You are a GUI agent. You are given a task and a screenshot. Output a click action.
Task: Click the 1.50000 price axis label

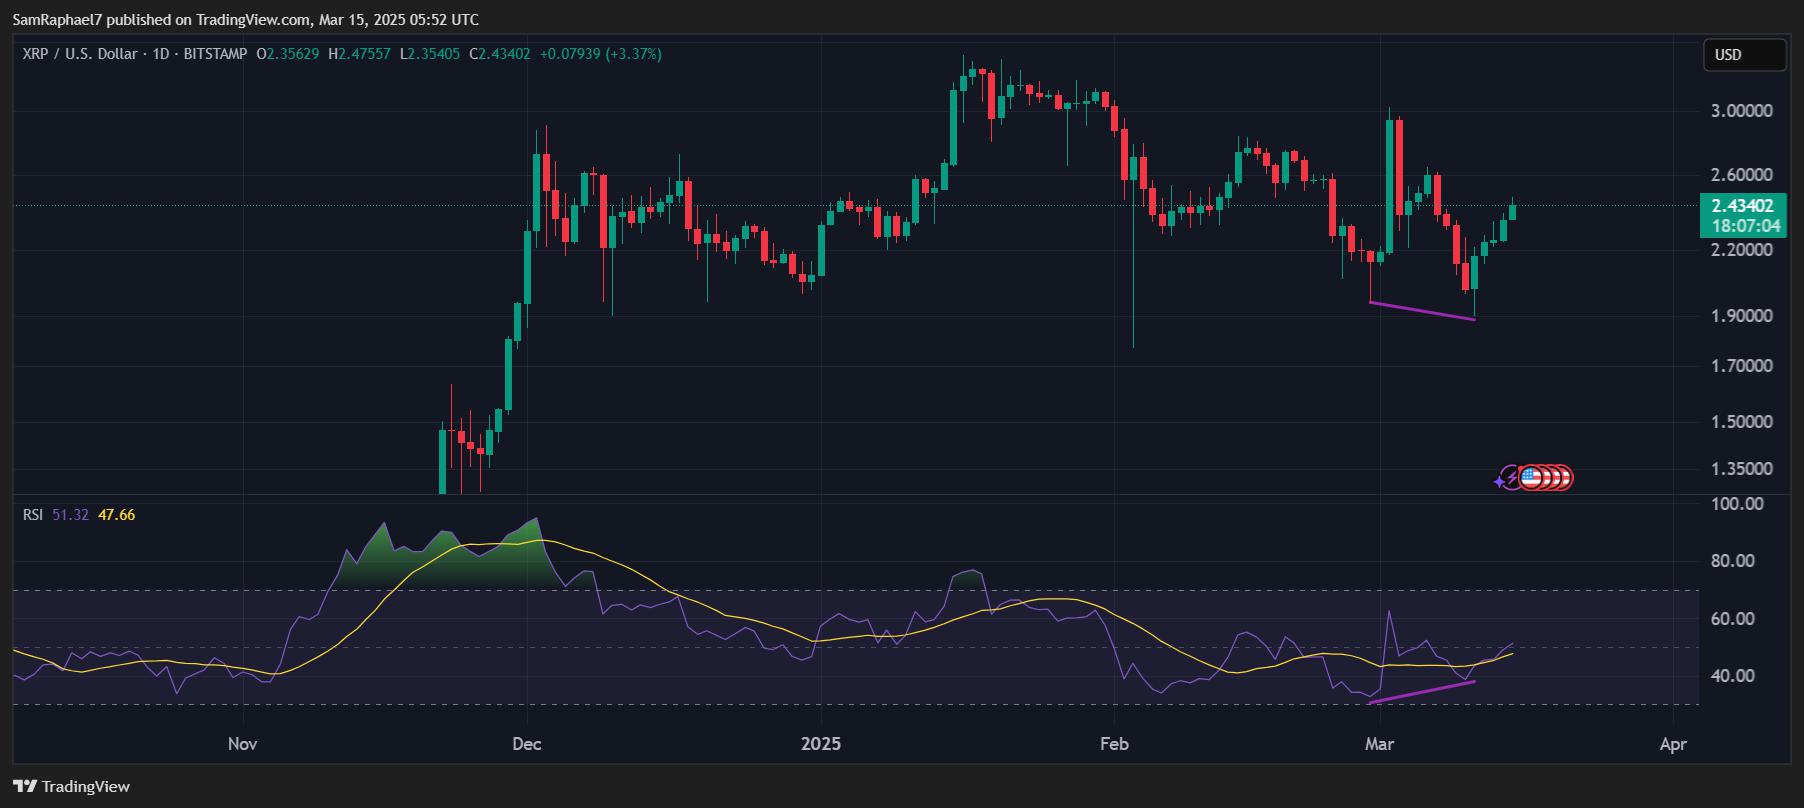[1742, 422]
